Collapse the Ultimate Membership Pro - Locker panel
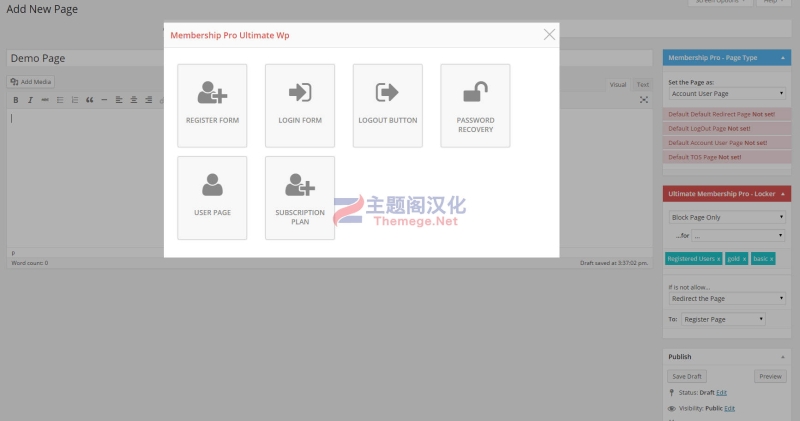 click(x=783, y=194)
